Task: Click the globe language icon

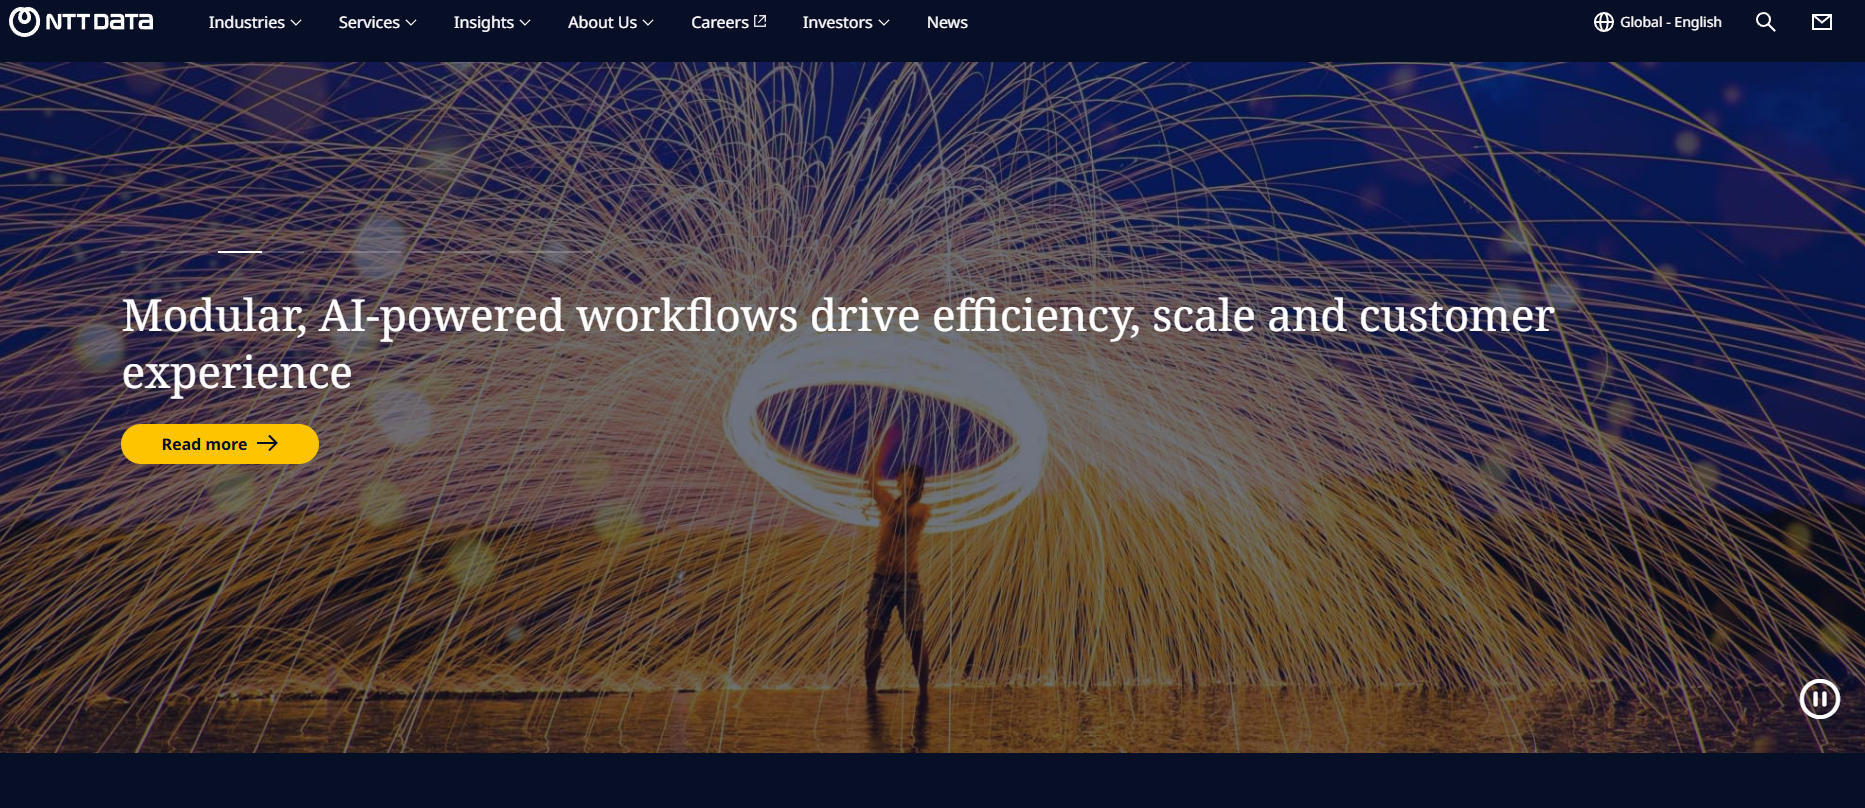Action: click(x=1603, y=22)
